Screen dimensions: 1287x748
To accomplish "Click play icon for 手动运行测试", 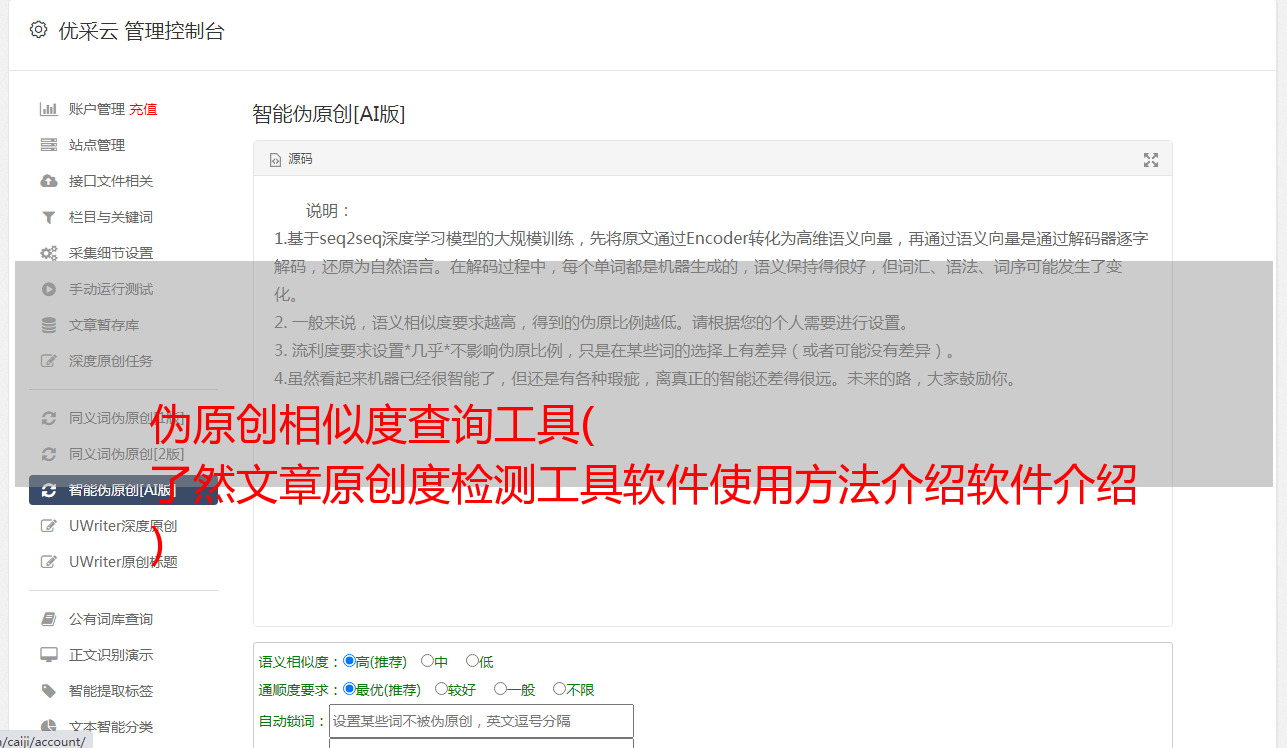I will (48, 289).
